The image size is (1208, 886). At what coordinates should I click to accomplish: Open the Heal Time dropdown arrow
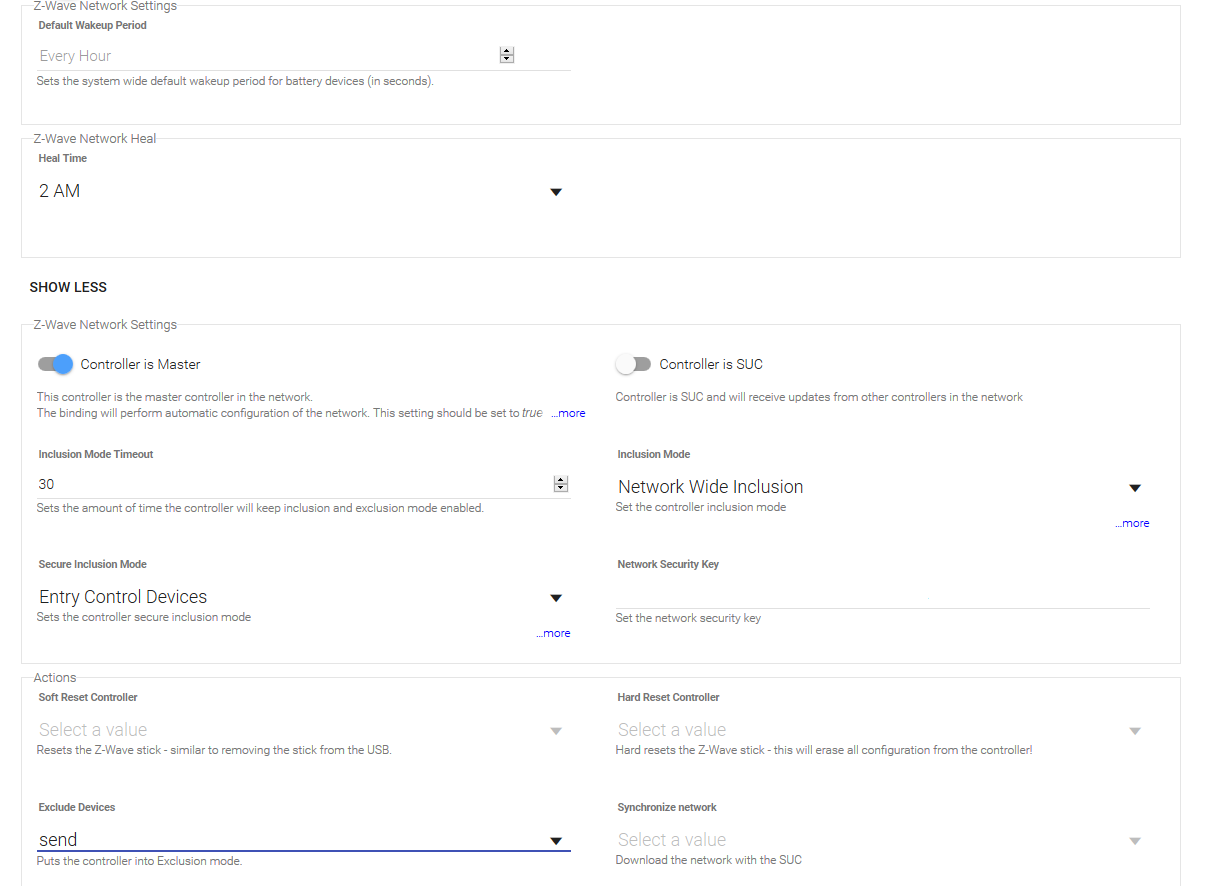click(557, 192)
